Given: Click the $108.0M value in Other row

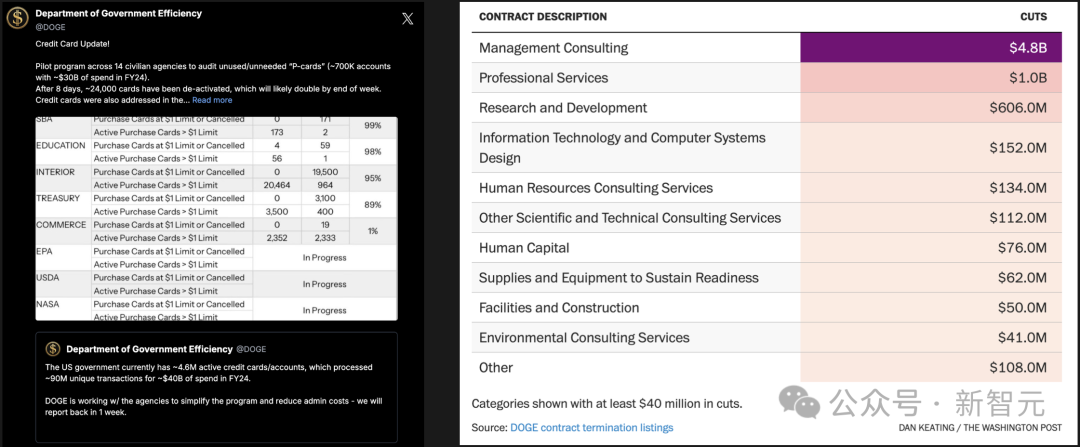Looking at the screenshot, I should click(x=1018, y=368).
